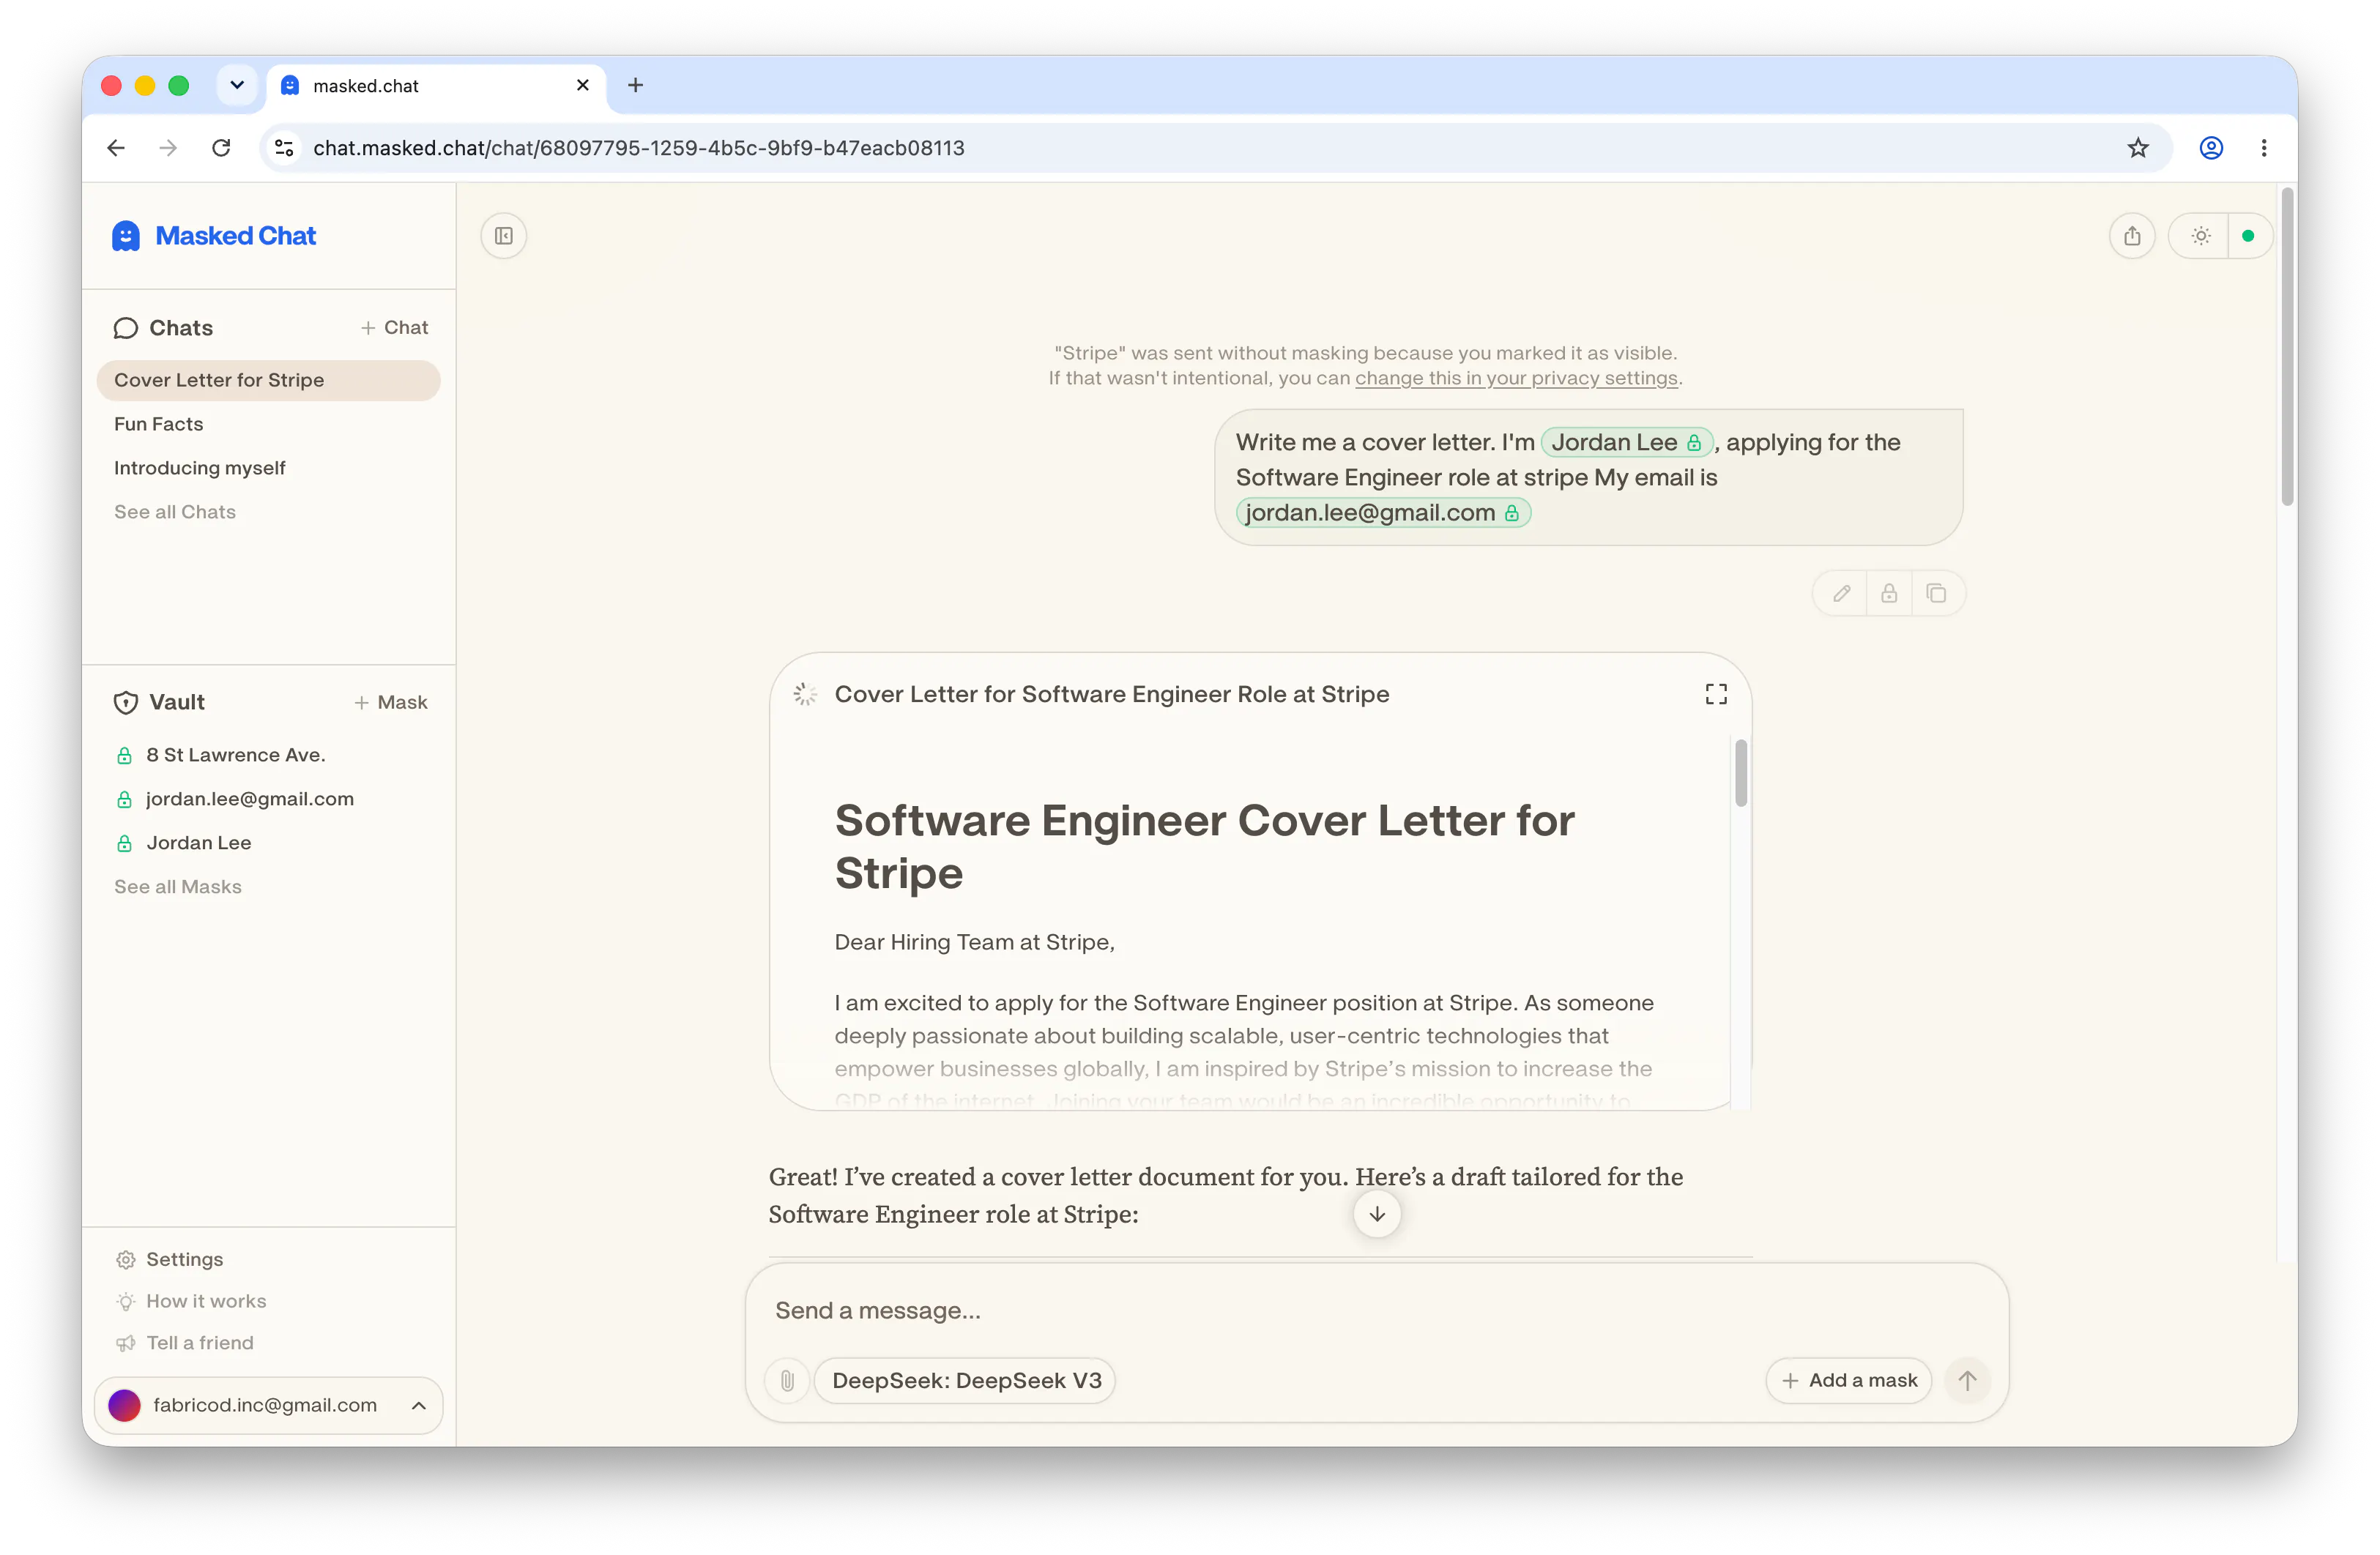Select the 8 St Lawrence Ave. mask

[236, 755]
